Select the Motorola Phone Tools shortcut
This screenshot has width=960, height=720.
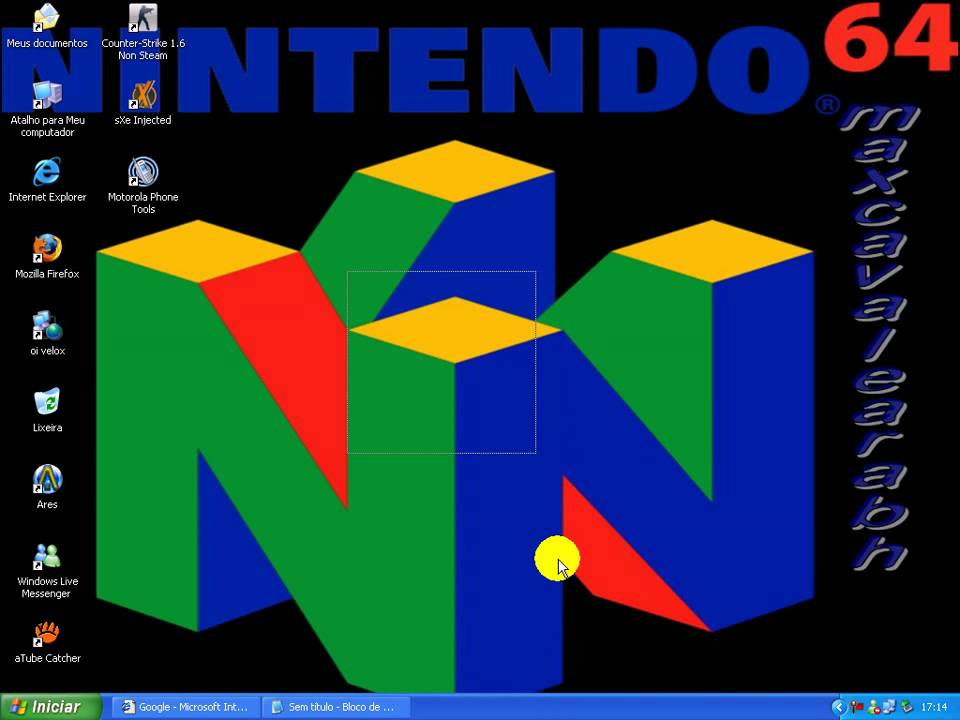(143, 186)
